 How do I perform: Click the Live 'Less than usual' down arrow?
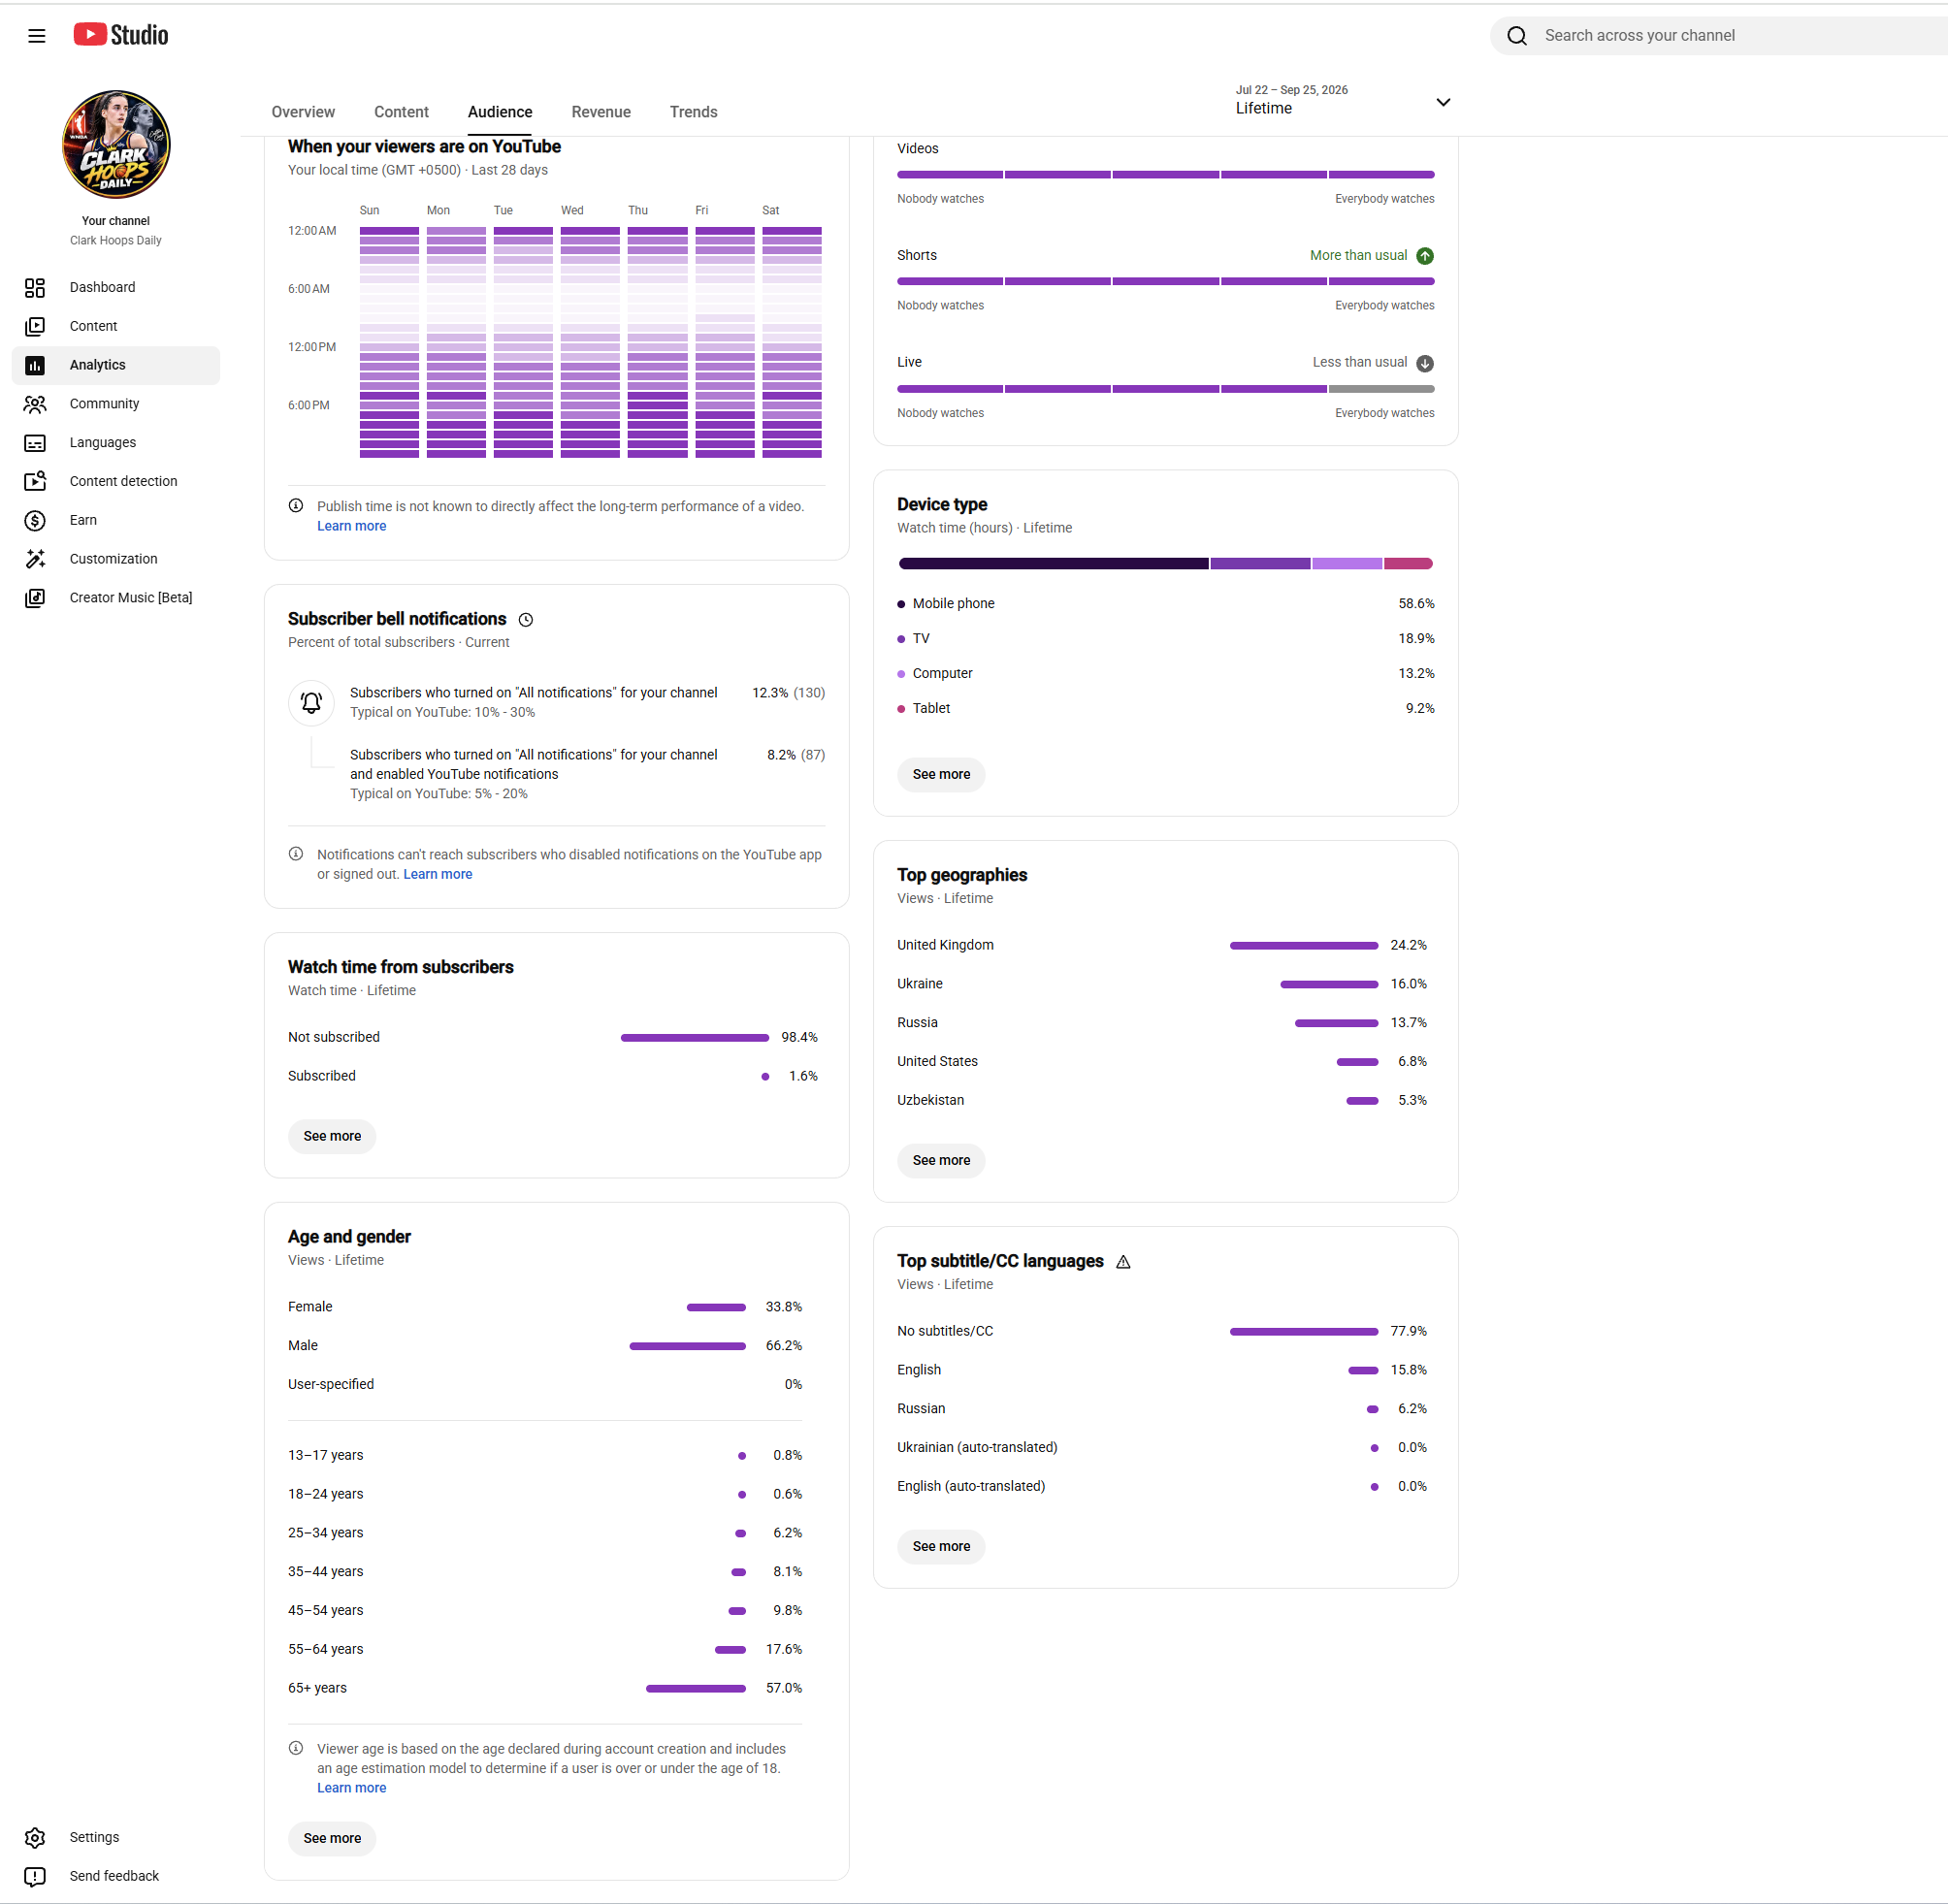click(1425, 363)
